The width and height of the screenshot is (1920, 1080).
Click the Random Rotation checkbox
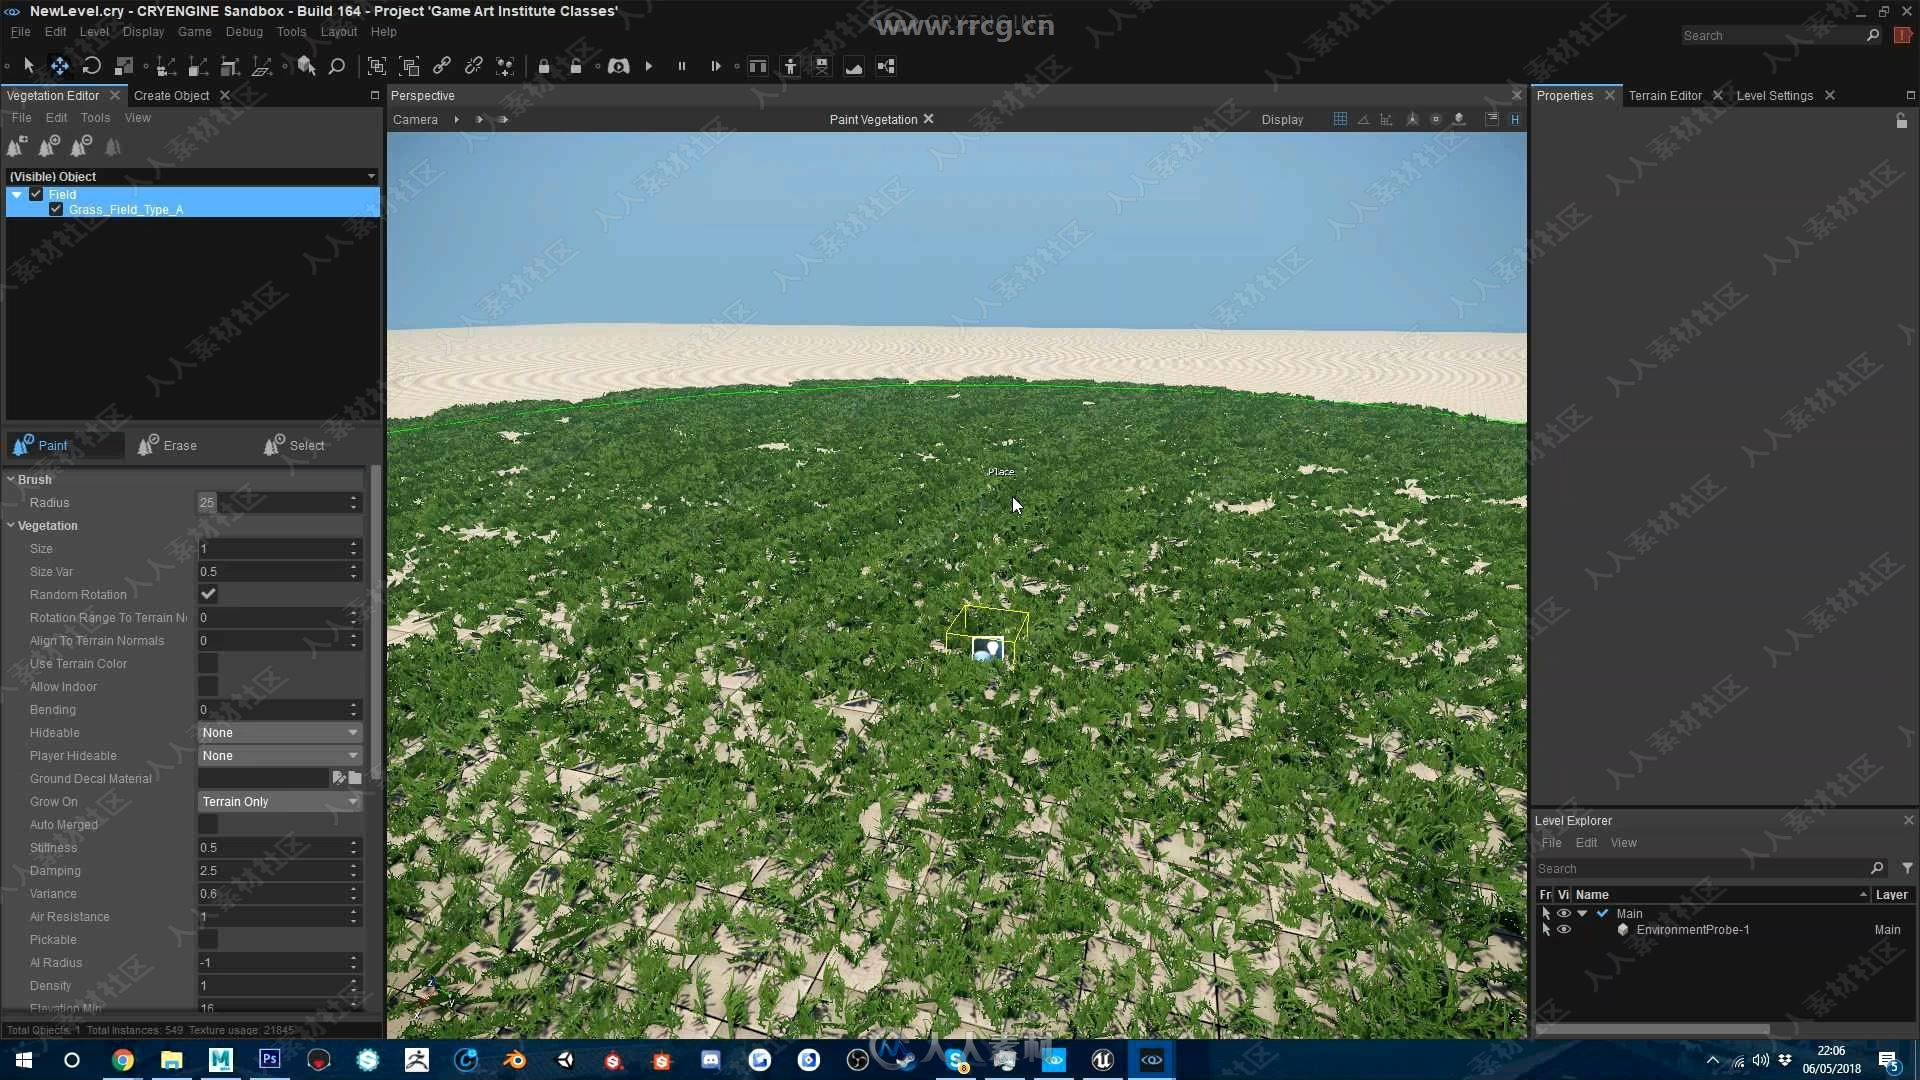(208, 593)
